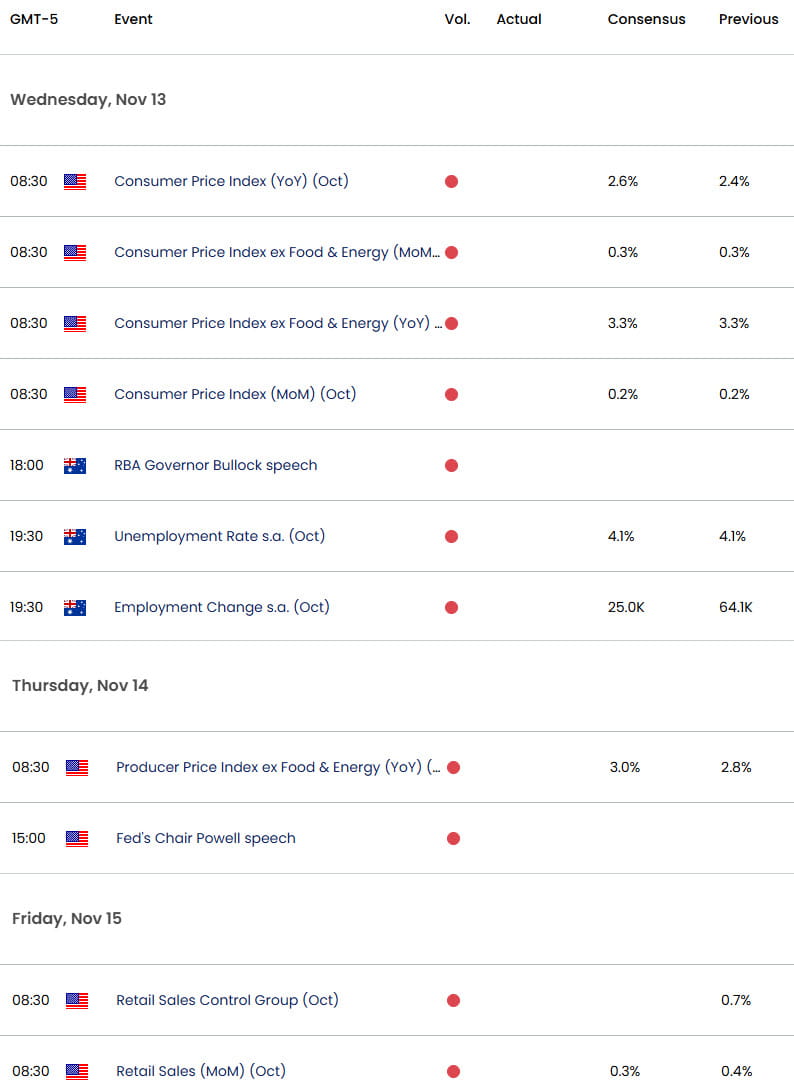Click the red dot next to Consumer Price Index (MoM)
The image size is (794, 1090).
click(x=452, y=394)
